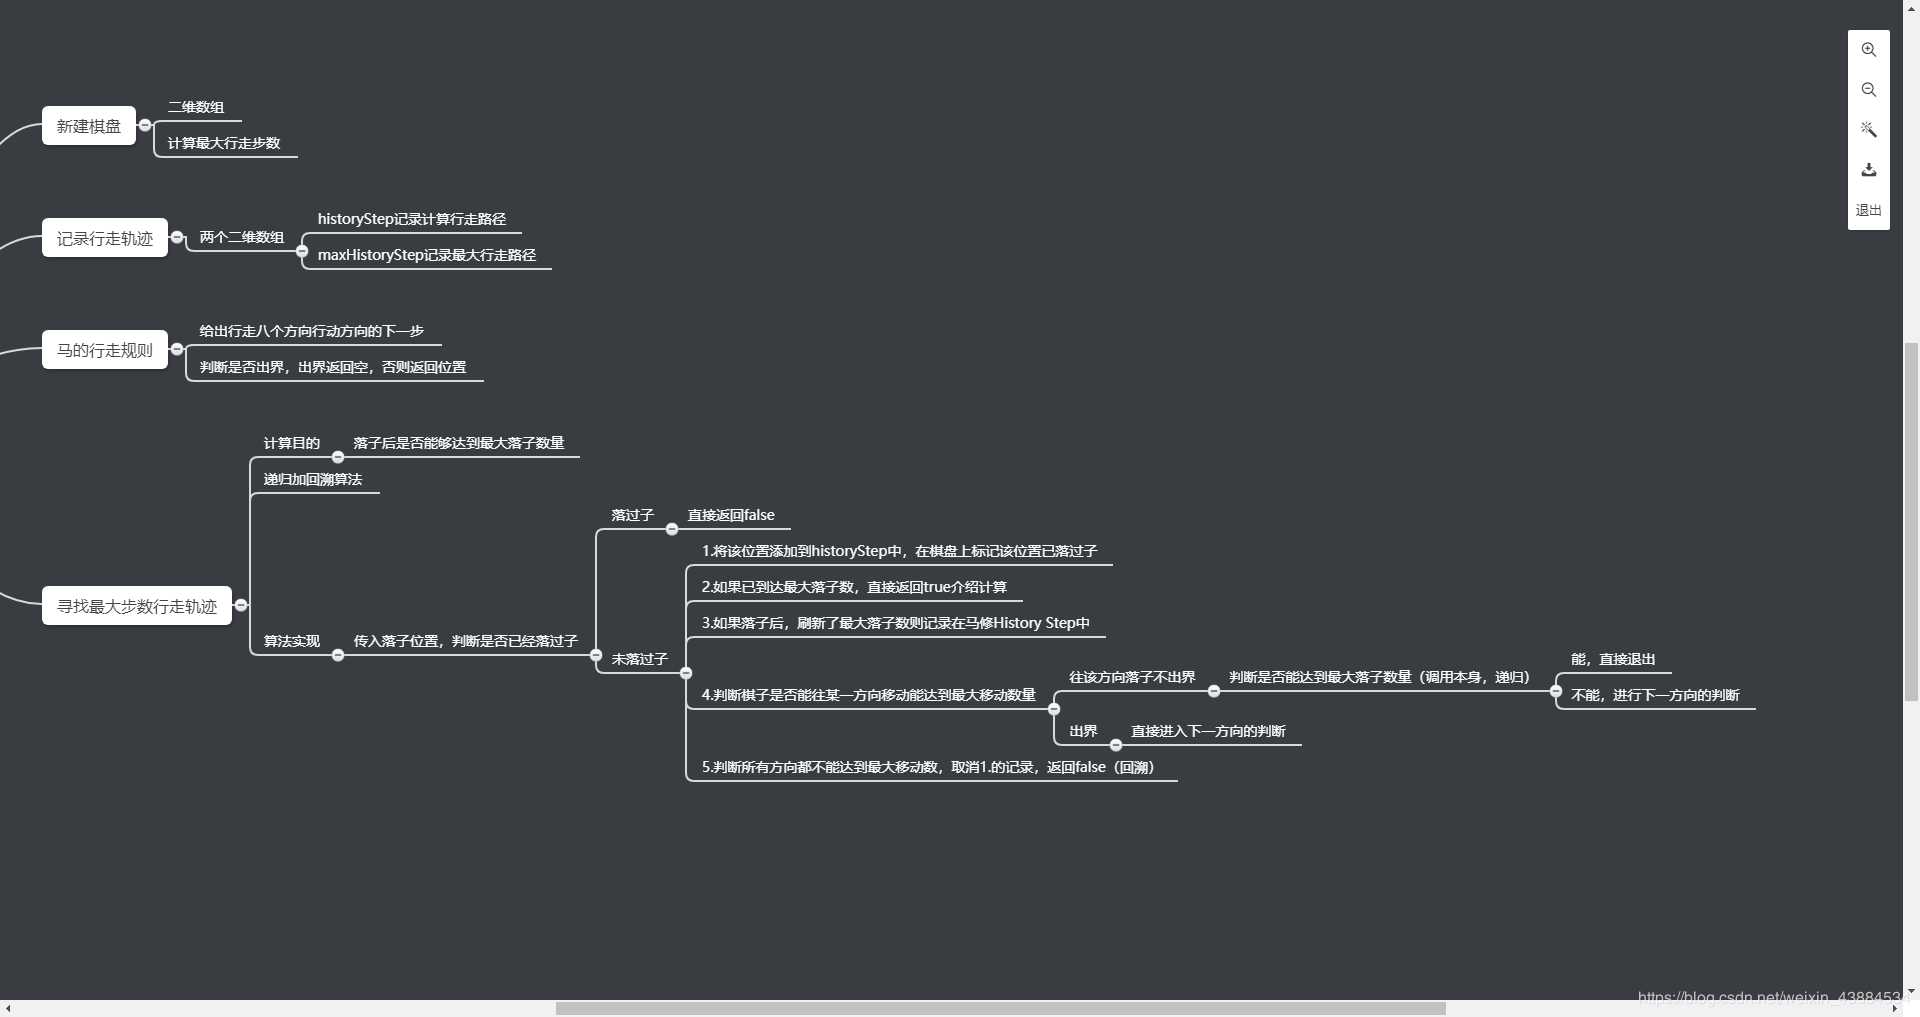1920x1017 pixels.
Task: Click the horizontal scrollbar thumb
Action: point(1001,1008)
